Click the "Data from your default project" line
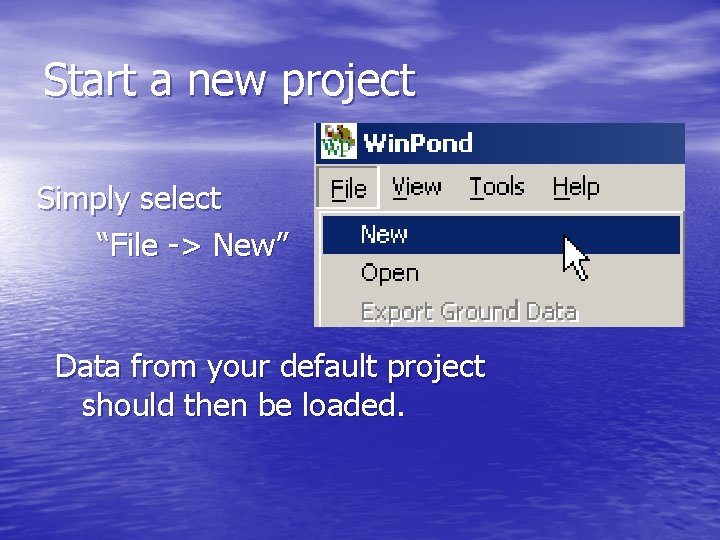Viewport: 720px width, 540px height. (x=270, y=367)
